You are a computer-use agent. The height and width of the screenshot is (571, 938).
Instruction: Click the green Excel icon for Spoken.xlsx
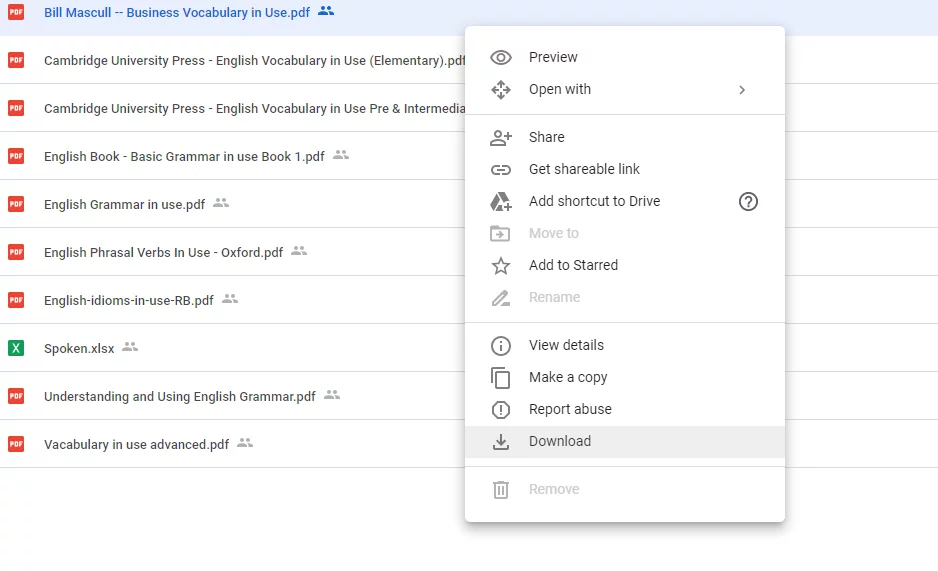(x=16, y=348)
